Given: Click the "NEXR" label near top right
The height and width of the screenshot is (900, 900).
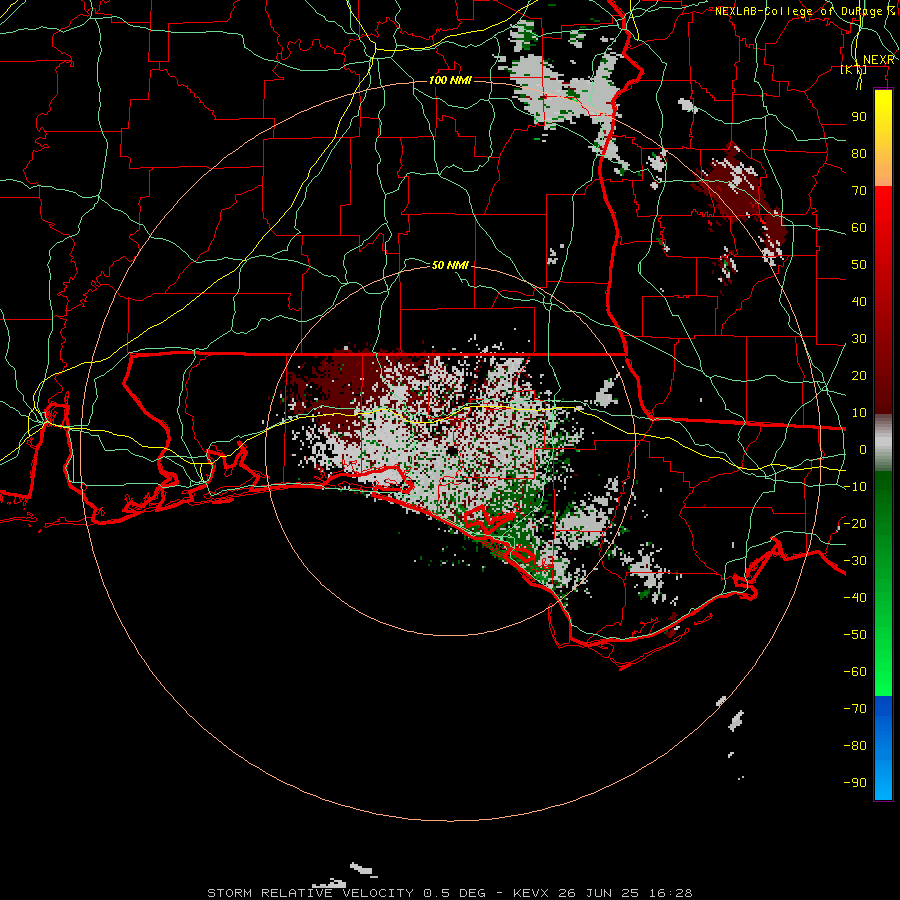Looking at the screenshot, I should tap(878, 60).
